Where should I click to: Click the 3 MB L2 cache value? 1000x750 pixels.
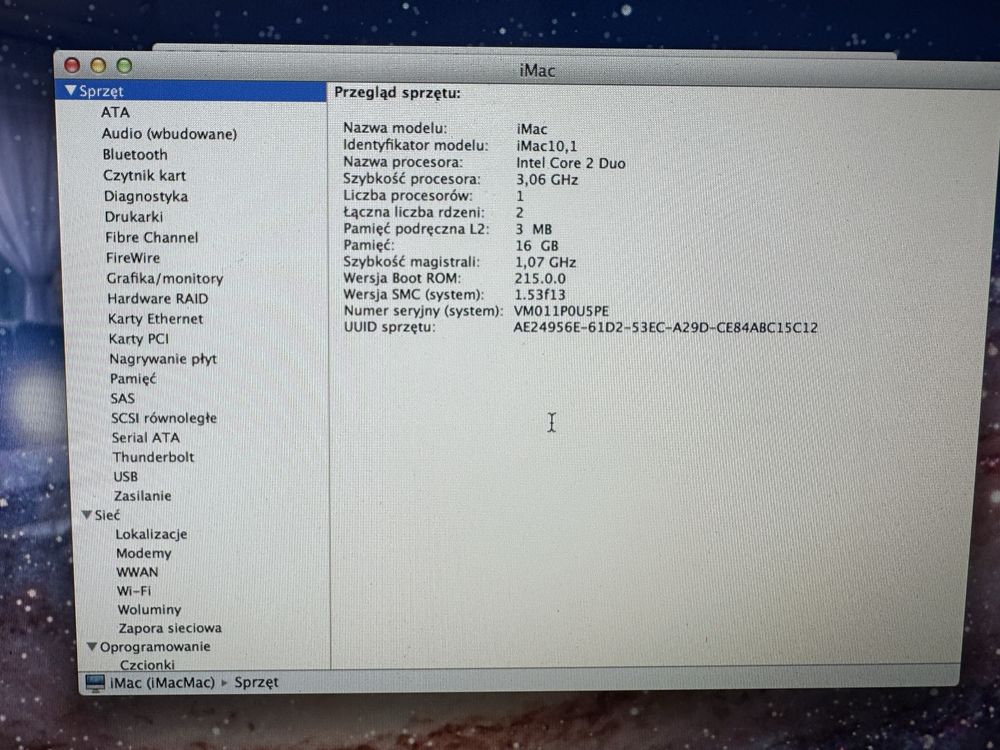pos(534,229)
